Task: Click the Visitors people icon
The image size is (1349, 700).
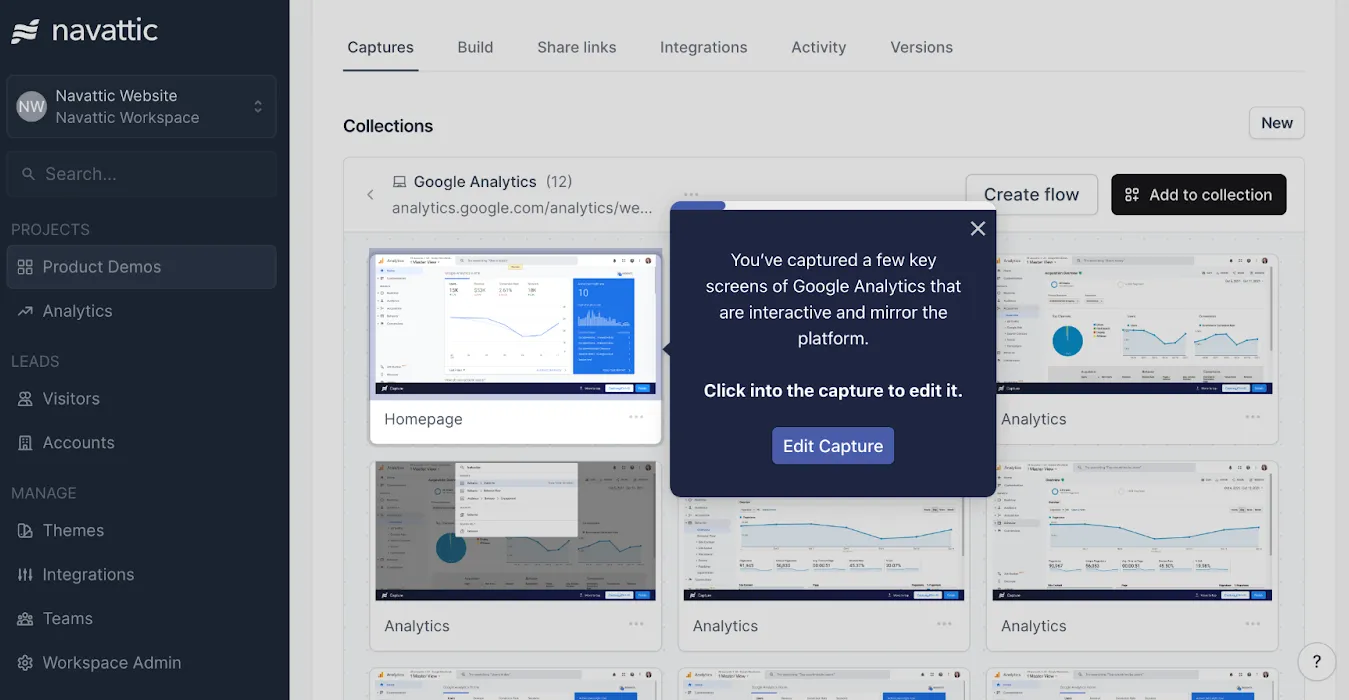Action: pyautogui.click(x=25, y=398)
